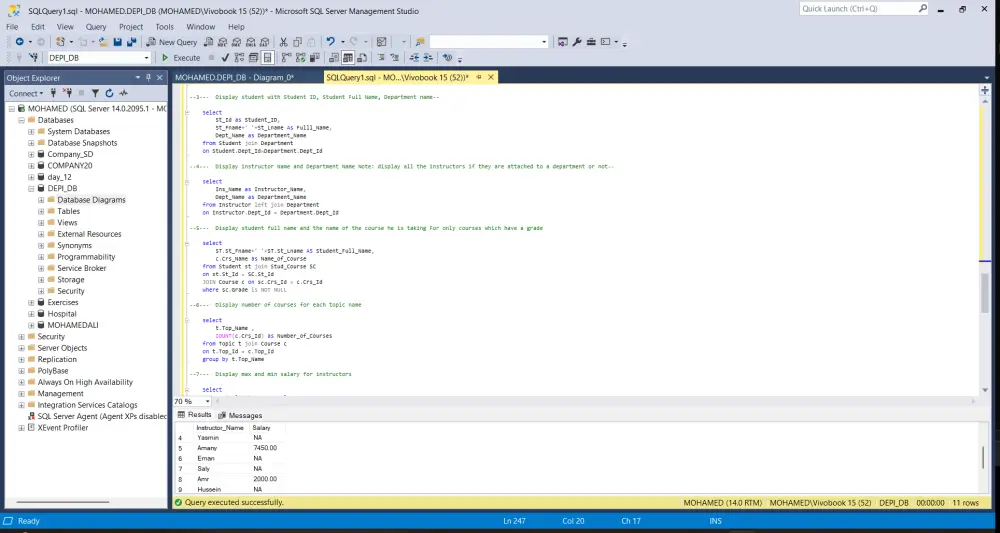
Task: Click the editor vertical scrollbar thumb
Action: pyautogui.click(x=985, y=292)
